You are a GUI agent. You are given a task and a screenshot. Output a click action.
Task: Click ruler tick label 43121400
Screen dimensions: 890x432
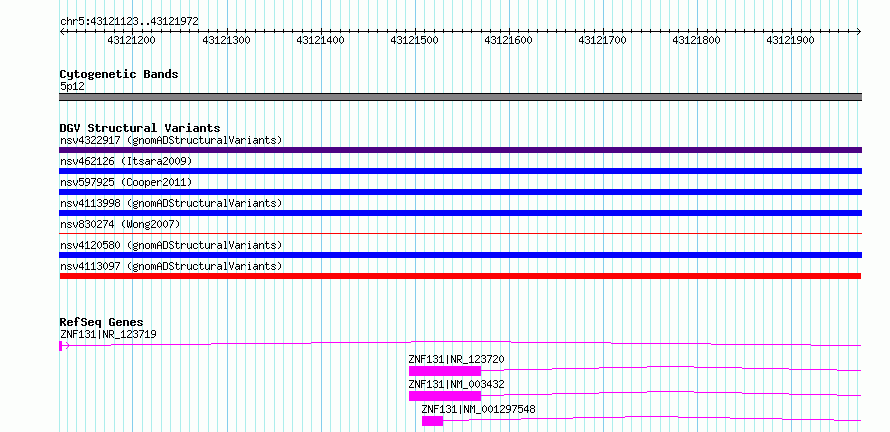coord(320,40)
